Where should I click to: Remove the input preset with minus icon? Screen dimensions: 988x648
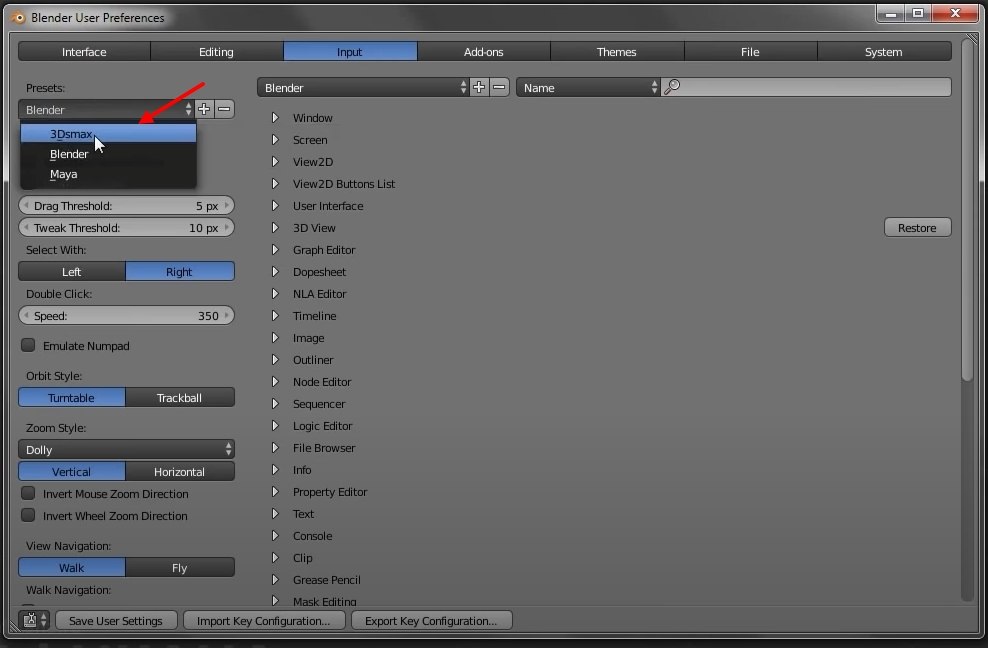[x=224, y=109]
